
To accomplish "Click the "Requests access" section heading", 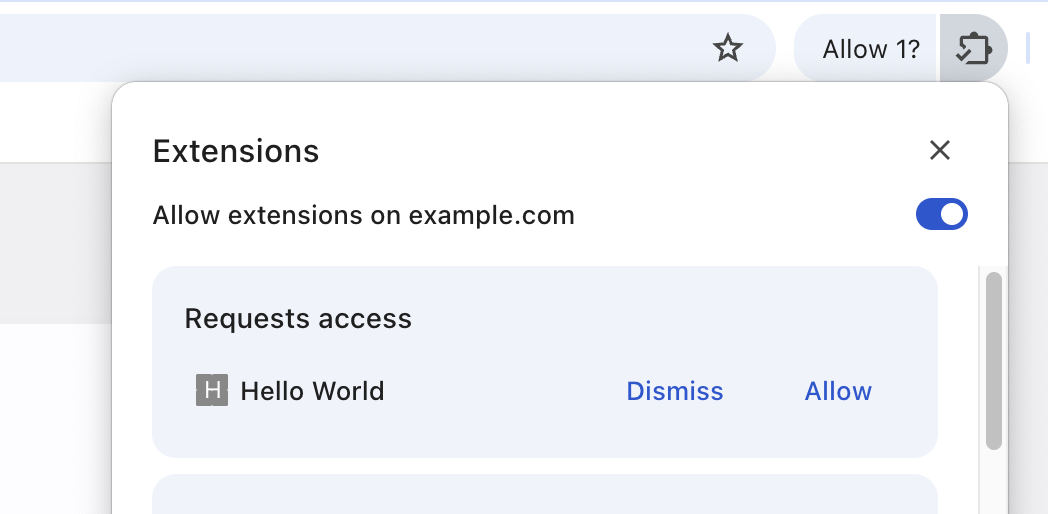I will (x=298, y=319).
